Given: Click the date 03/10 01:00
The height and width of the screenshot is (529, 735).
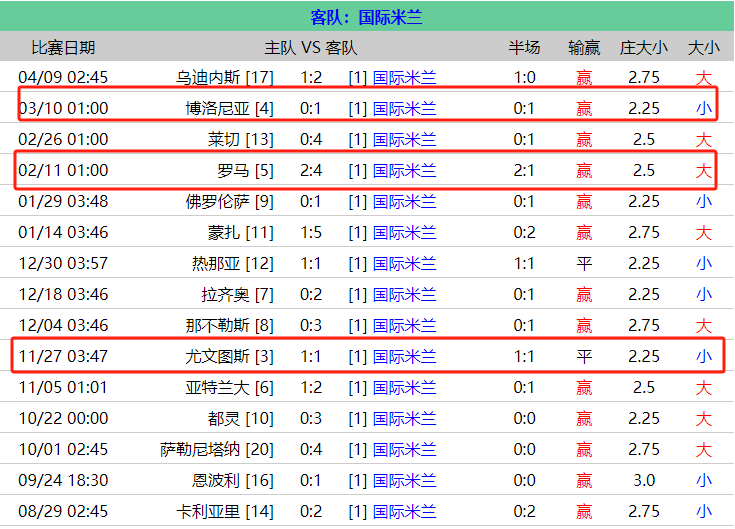Looking at the screenshot, I should (x=63, y=108).
